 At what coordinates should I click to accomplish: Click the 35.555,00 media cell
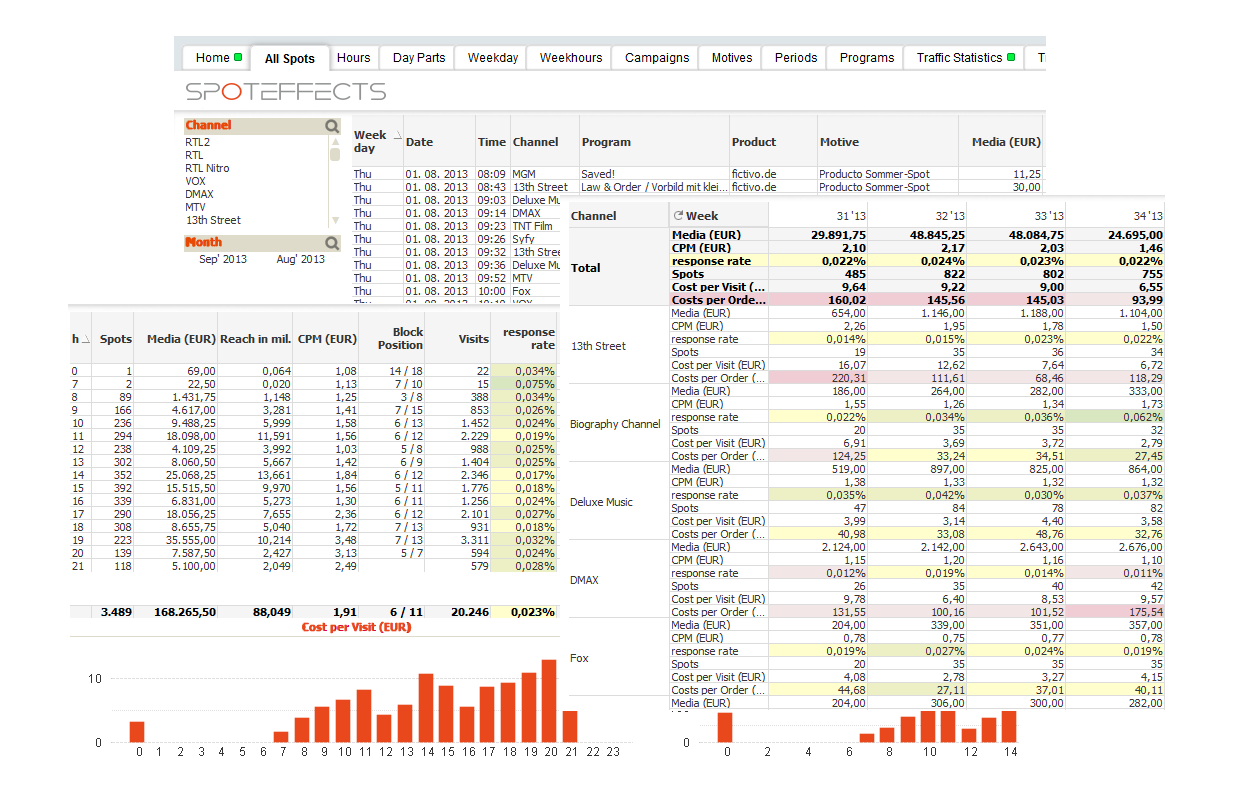click(x=176, y=540)
